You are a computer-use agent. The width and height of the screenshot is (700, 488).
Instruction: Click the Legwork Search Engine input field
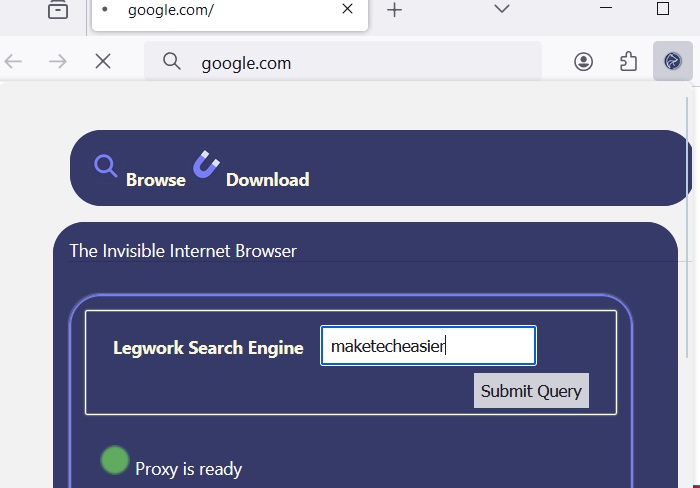[x=428, y=346]
